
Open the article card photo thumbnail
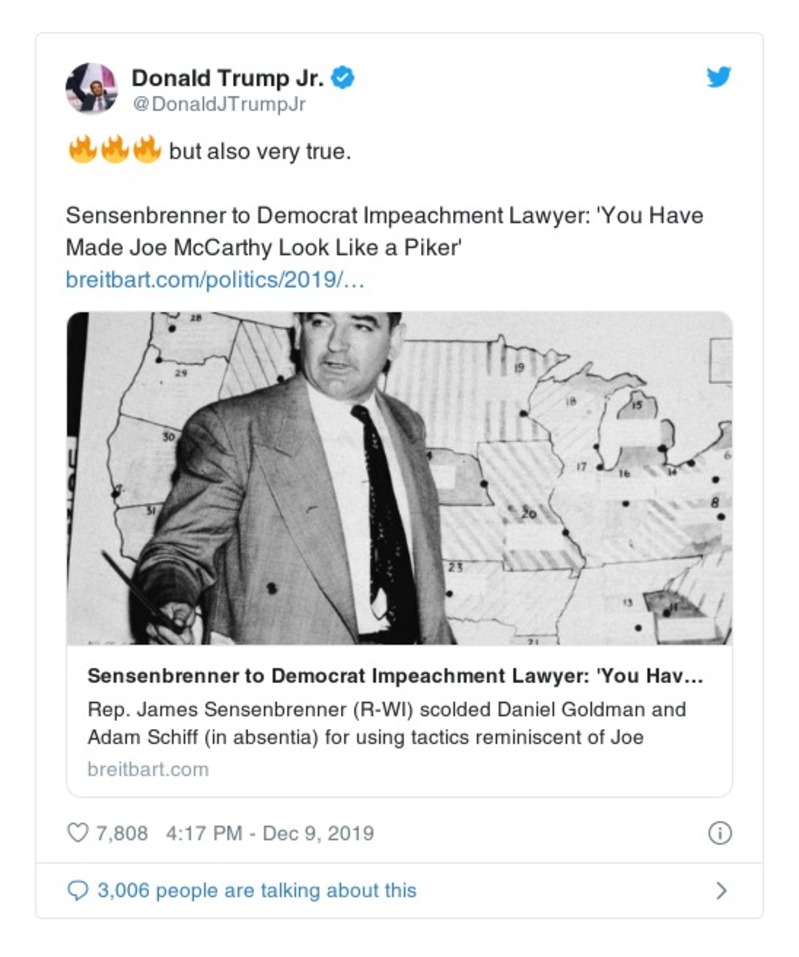click(399, 478)
